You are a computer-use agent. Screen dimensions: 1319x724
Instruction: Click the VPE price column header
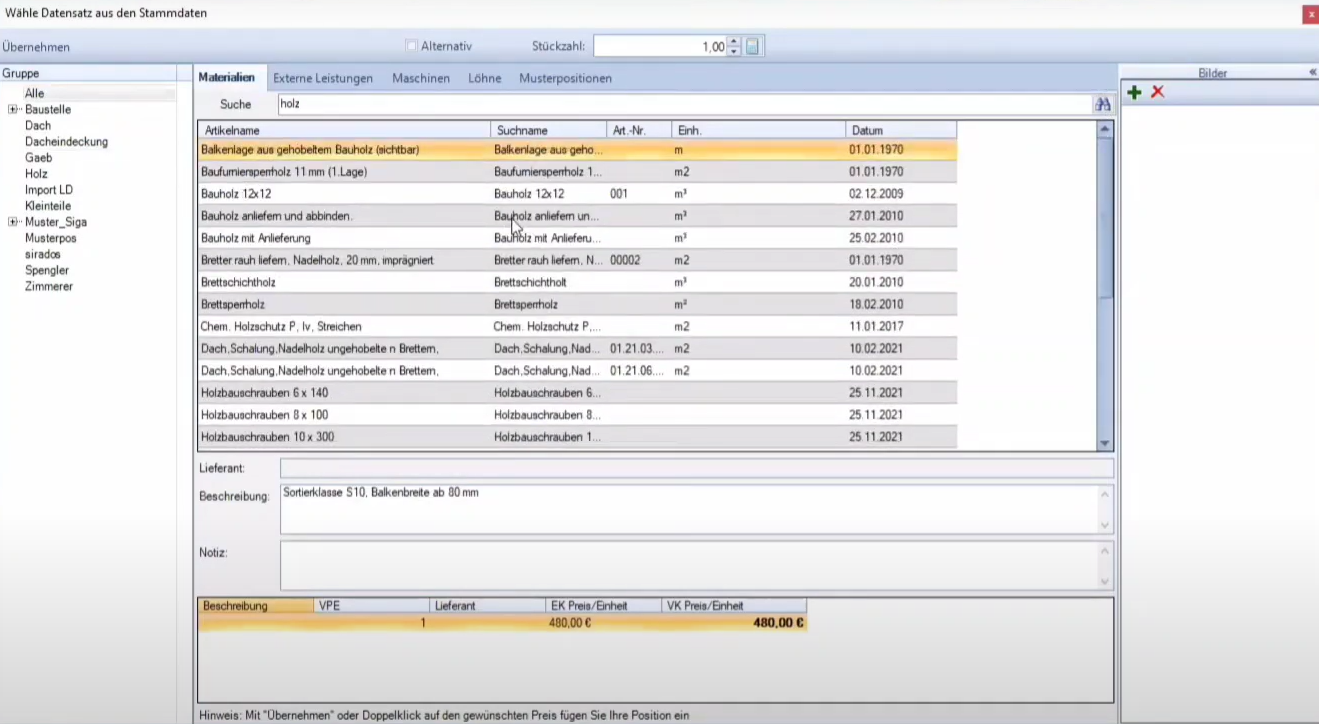(371, 605)
